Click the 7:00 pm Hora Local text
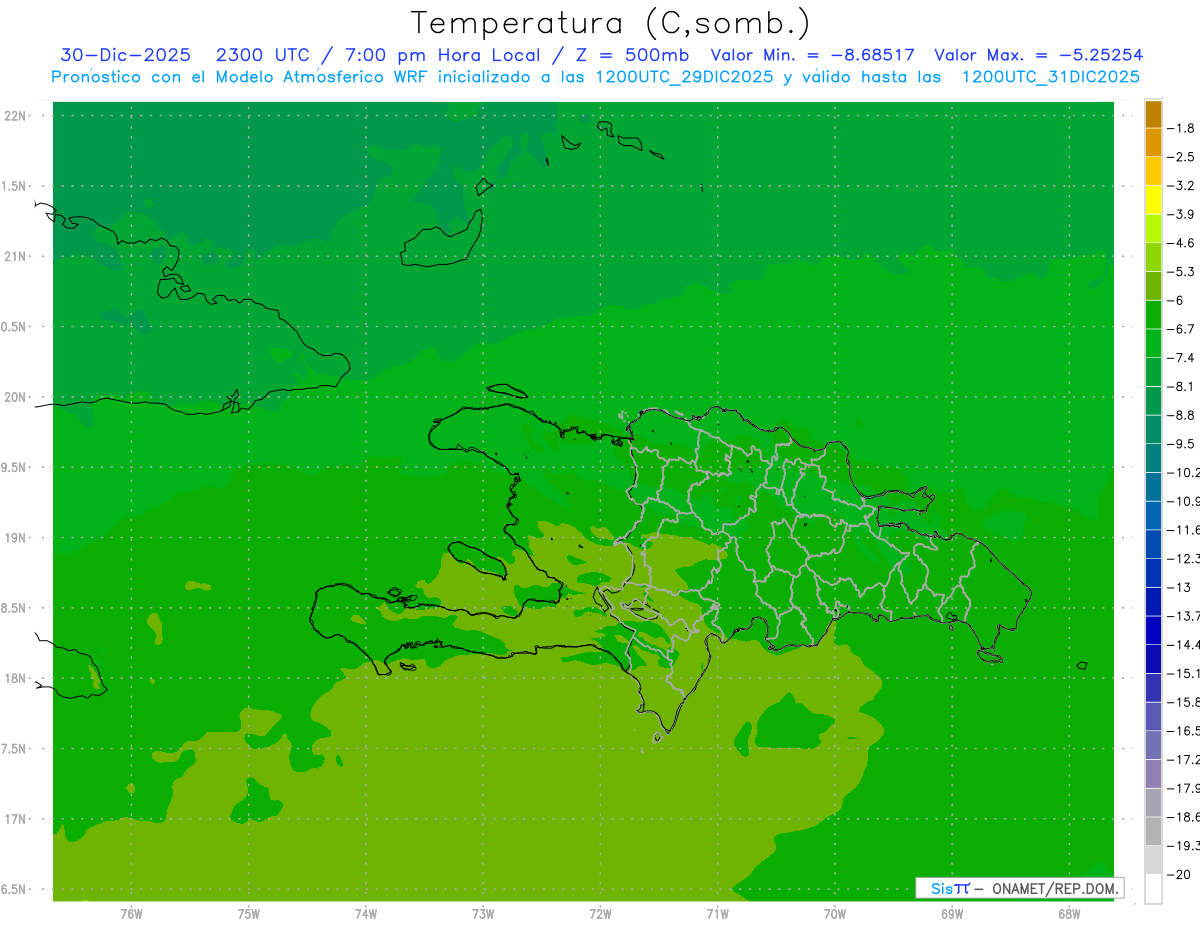This screenshot has width=1200, height=927. coord(441,55)
